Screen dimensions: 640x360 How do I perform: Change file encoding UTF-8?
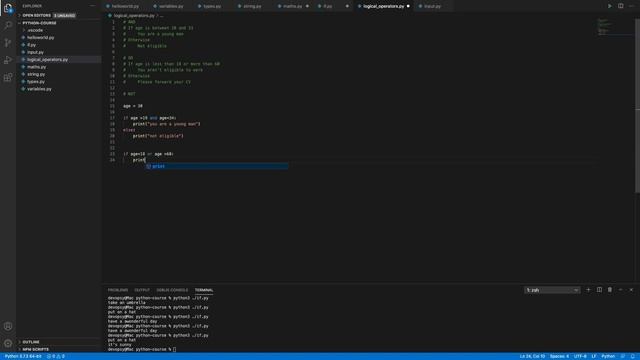pos(580,356)
